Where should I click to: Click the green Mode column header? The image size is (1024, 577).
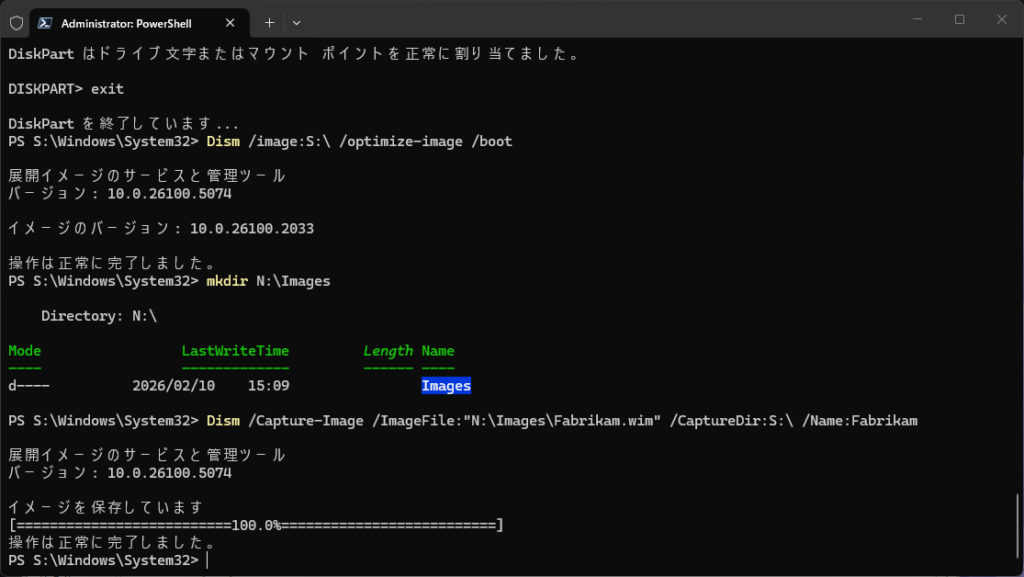pos(25,351)
